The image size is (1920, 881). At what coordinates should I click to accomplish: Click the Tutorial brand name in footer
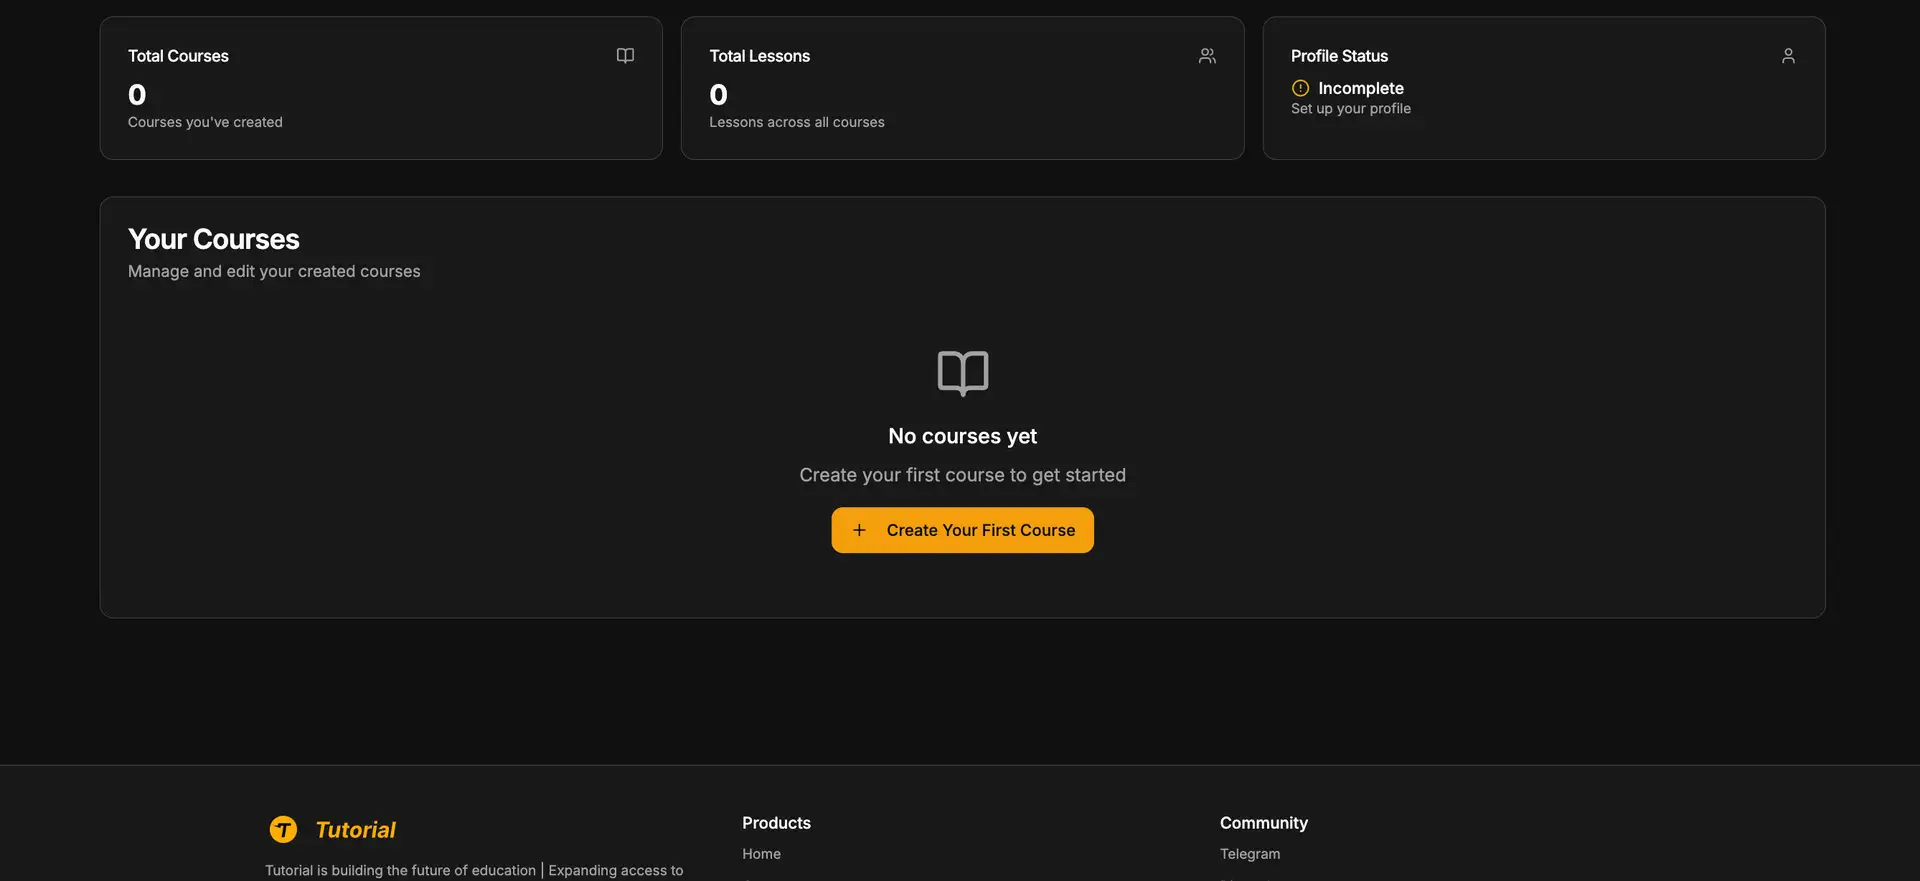point(355,830)
